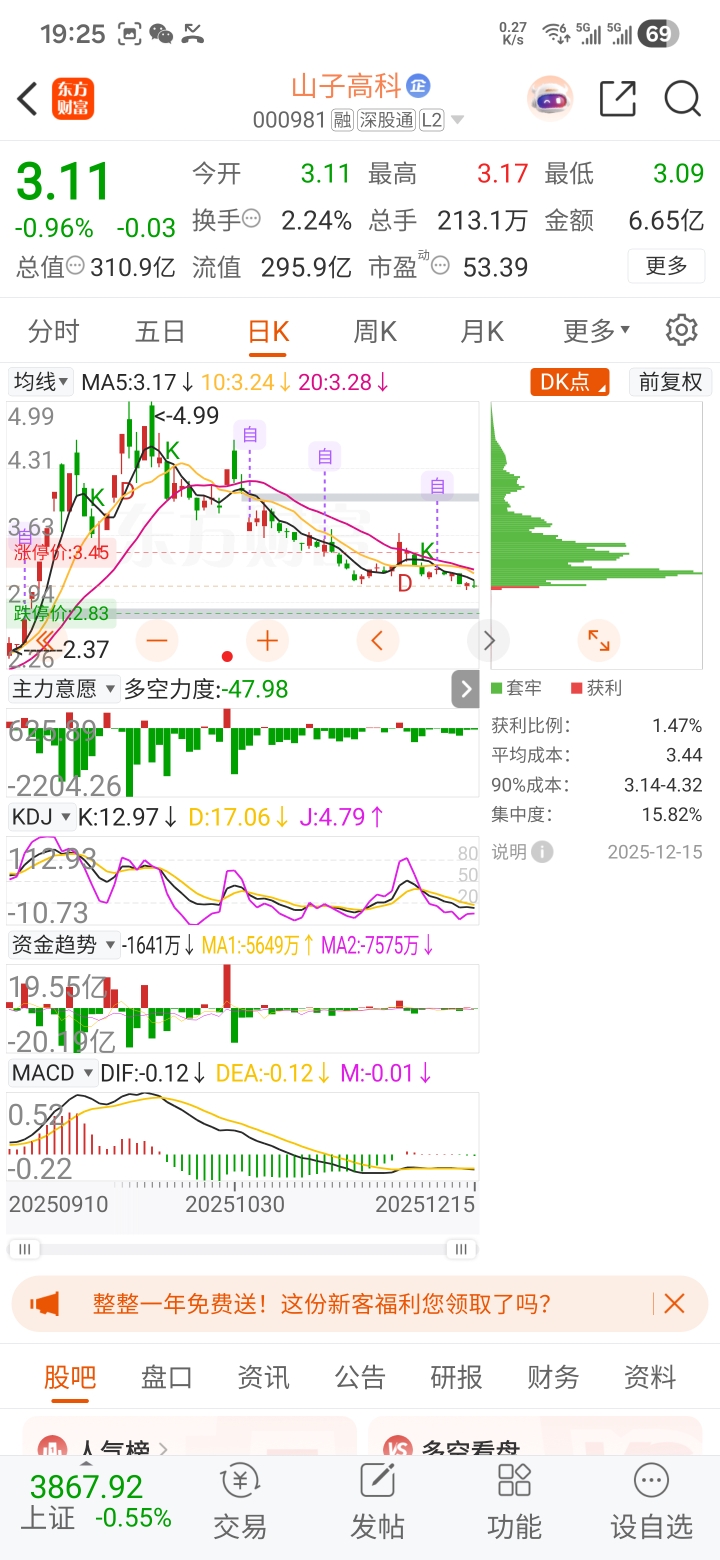This screenshot has width=720, height=1560.
Task: Open the 资讯 tab
Action: (x=263, y=1377)
